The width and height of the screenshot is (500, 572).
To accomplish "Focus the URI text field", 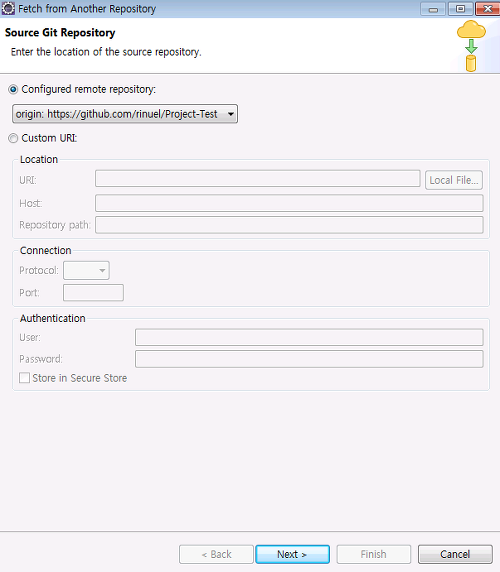I will (257, 179).
